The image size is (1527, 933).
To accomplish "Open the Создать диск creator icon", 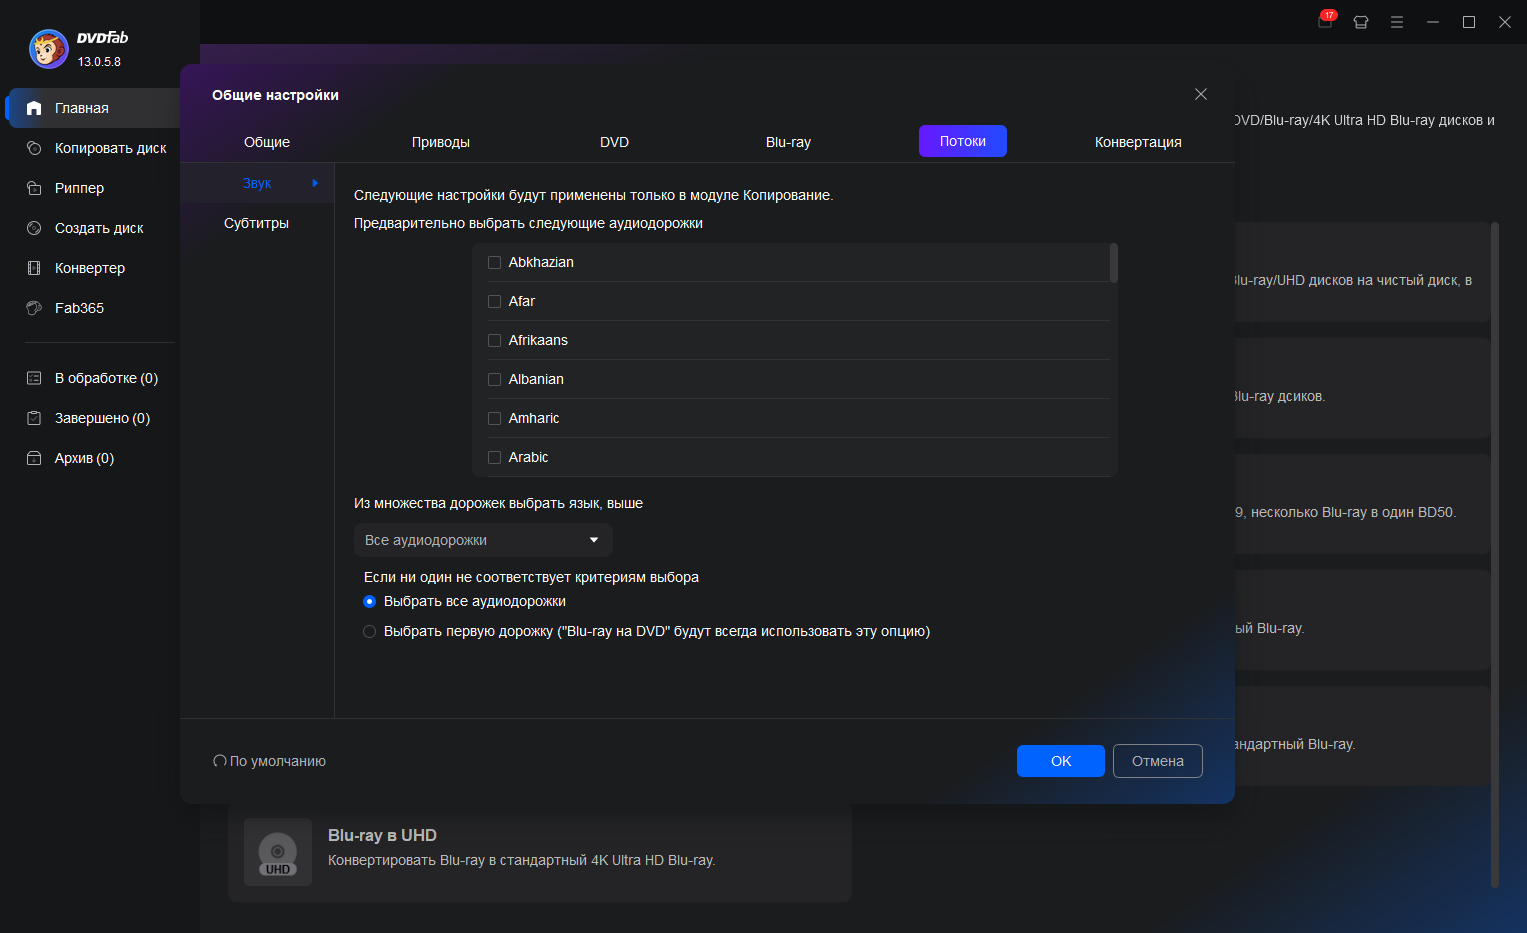I will (34, 228).
